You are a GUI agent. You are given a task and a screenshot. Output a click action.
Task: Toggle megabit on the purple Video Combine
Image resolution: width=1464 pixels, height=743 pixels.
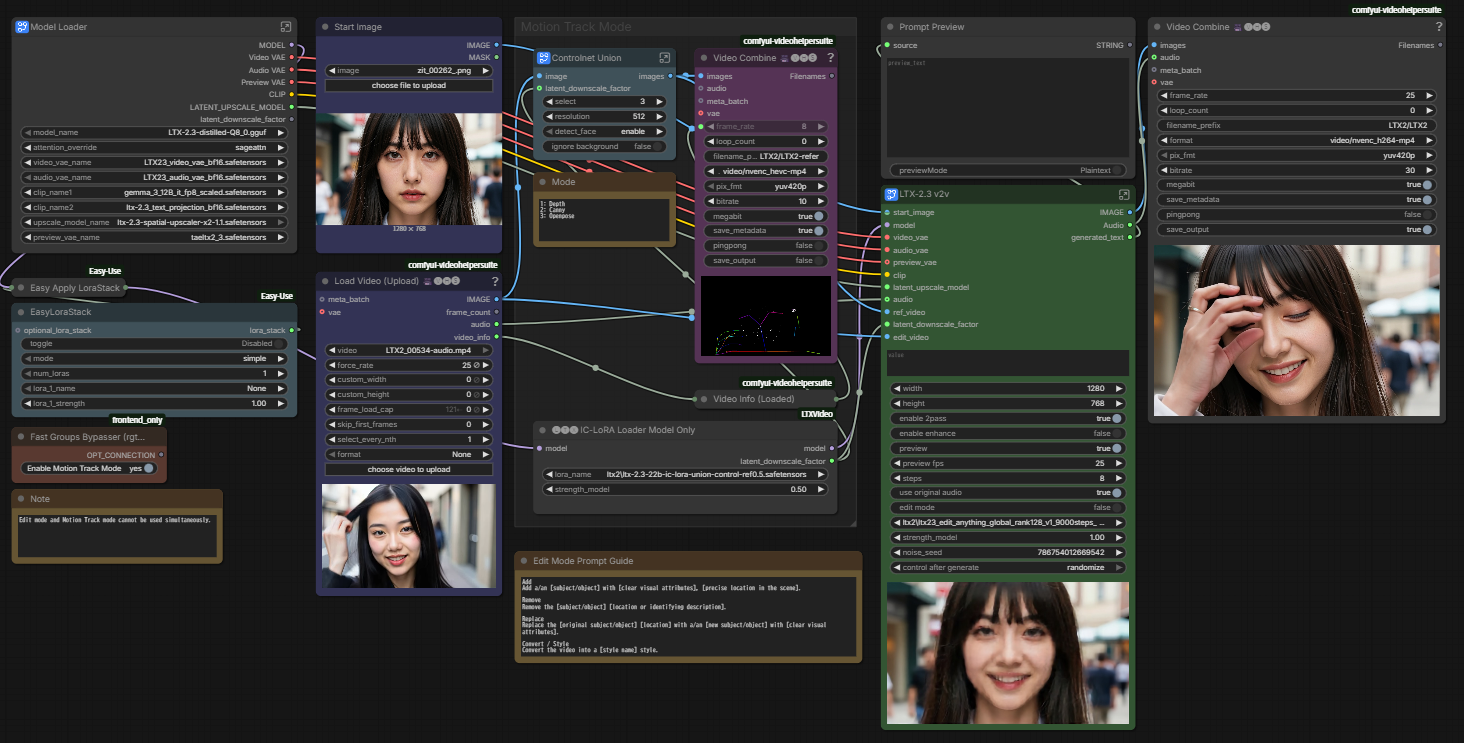pos(819,216)
